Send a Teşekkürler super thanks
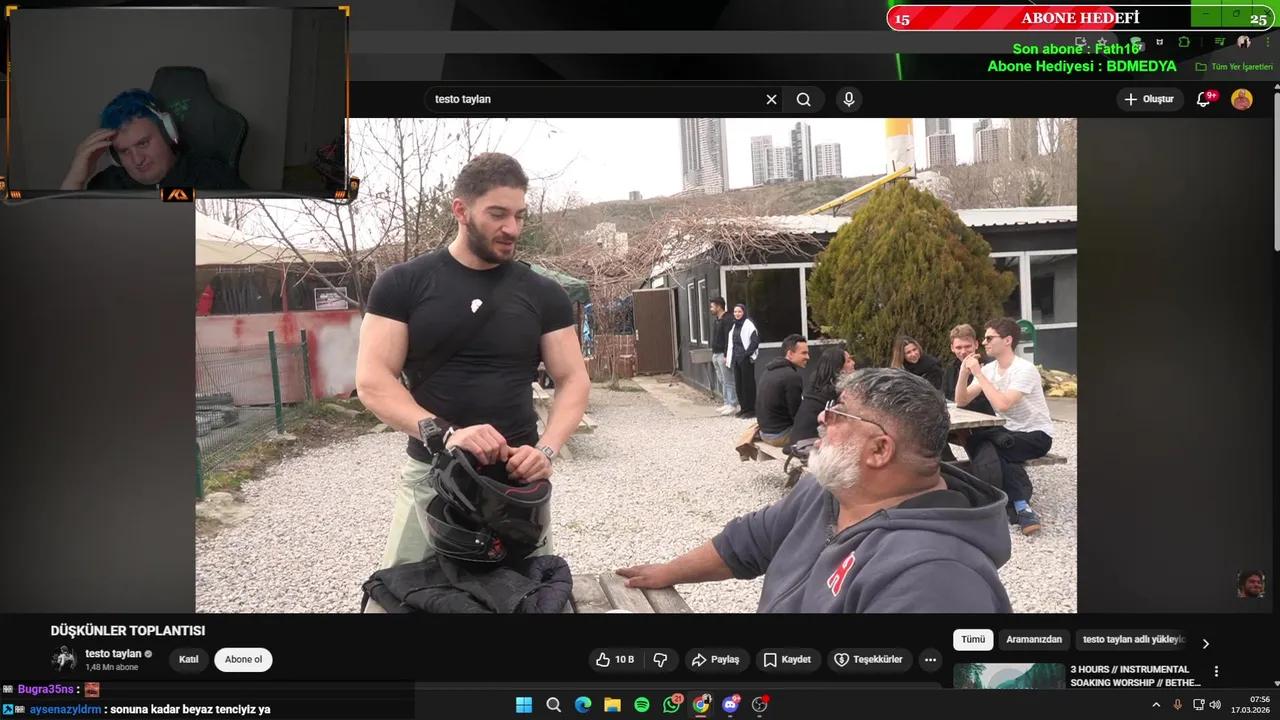 click(868, 660)
